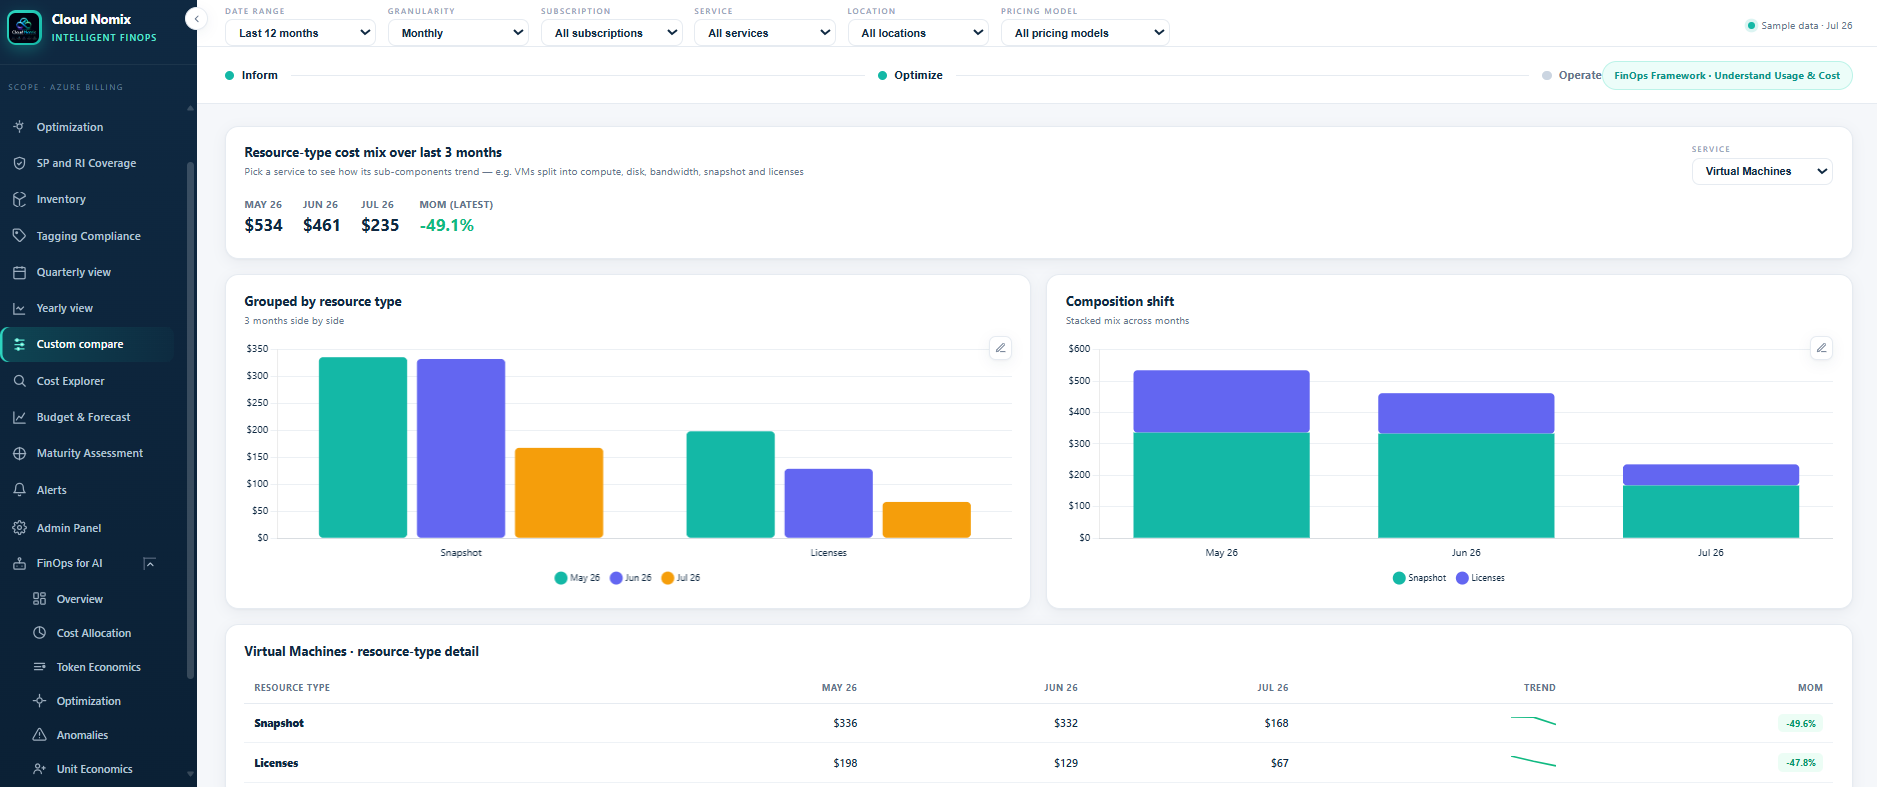Viewport: 1877px width, 787px height.
Task: Click the purple Jun 26 Licenses bar
Action: [x=828, y=503]
